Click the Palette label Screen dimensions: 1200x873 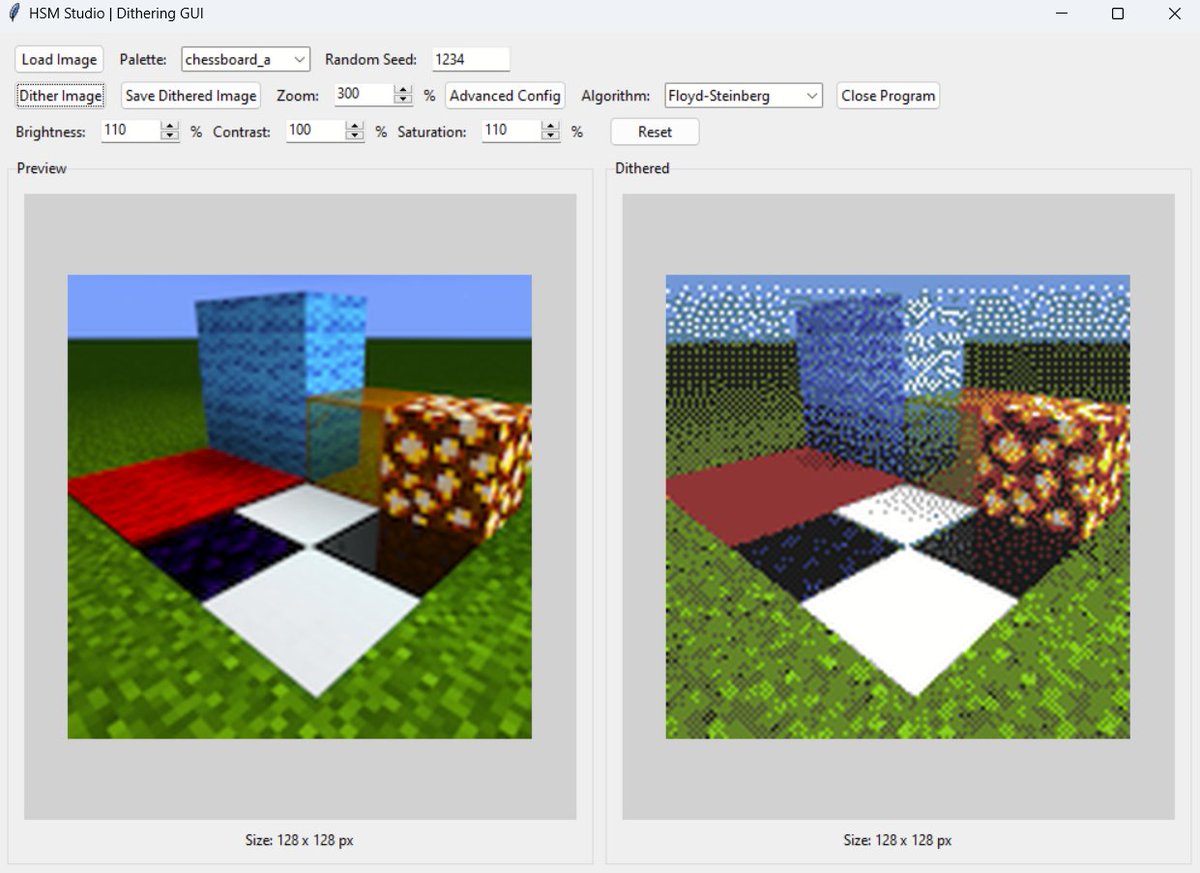coord(143,60)
